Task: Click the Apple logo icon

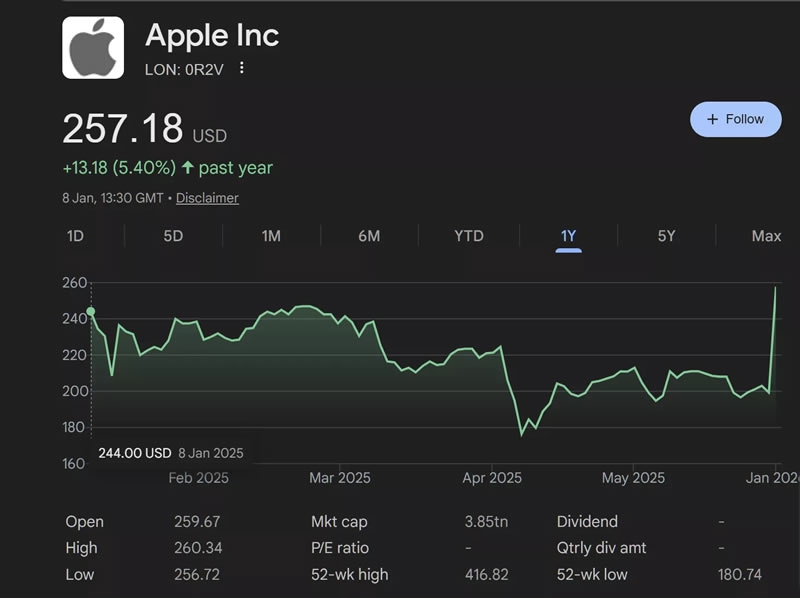Action: point(91,47)
